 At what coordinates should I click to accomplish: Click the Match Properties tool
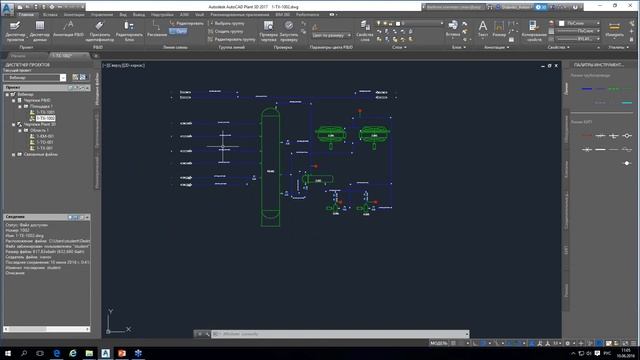click(533, 31)
